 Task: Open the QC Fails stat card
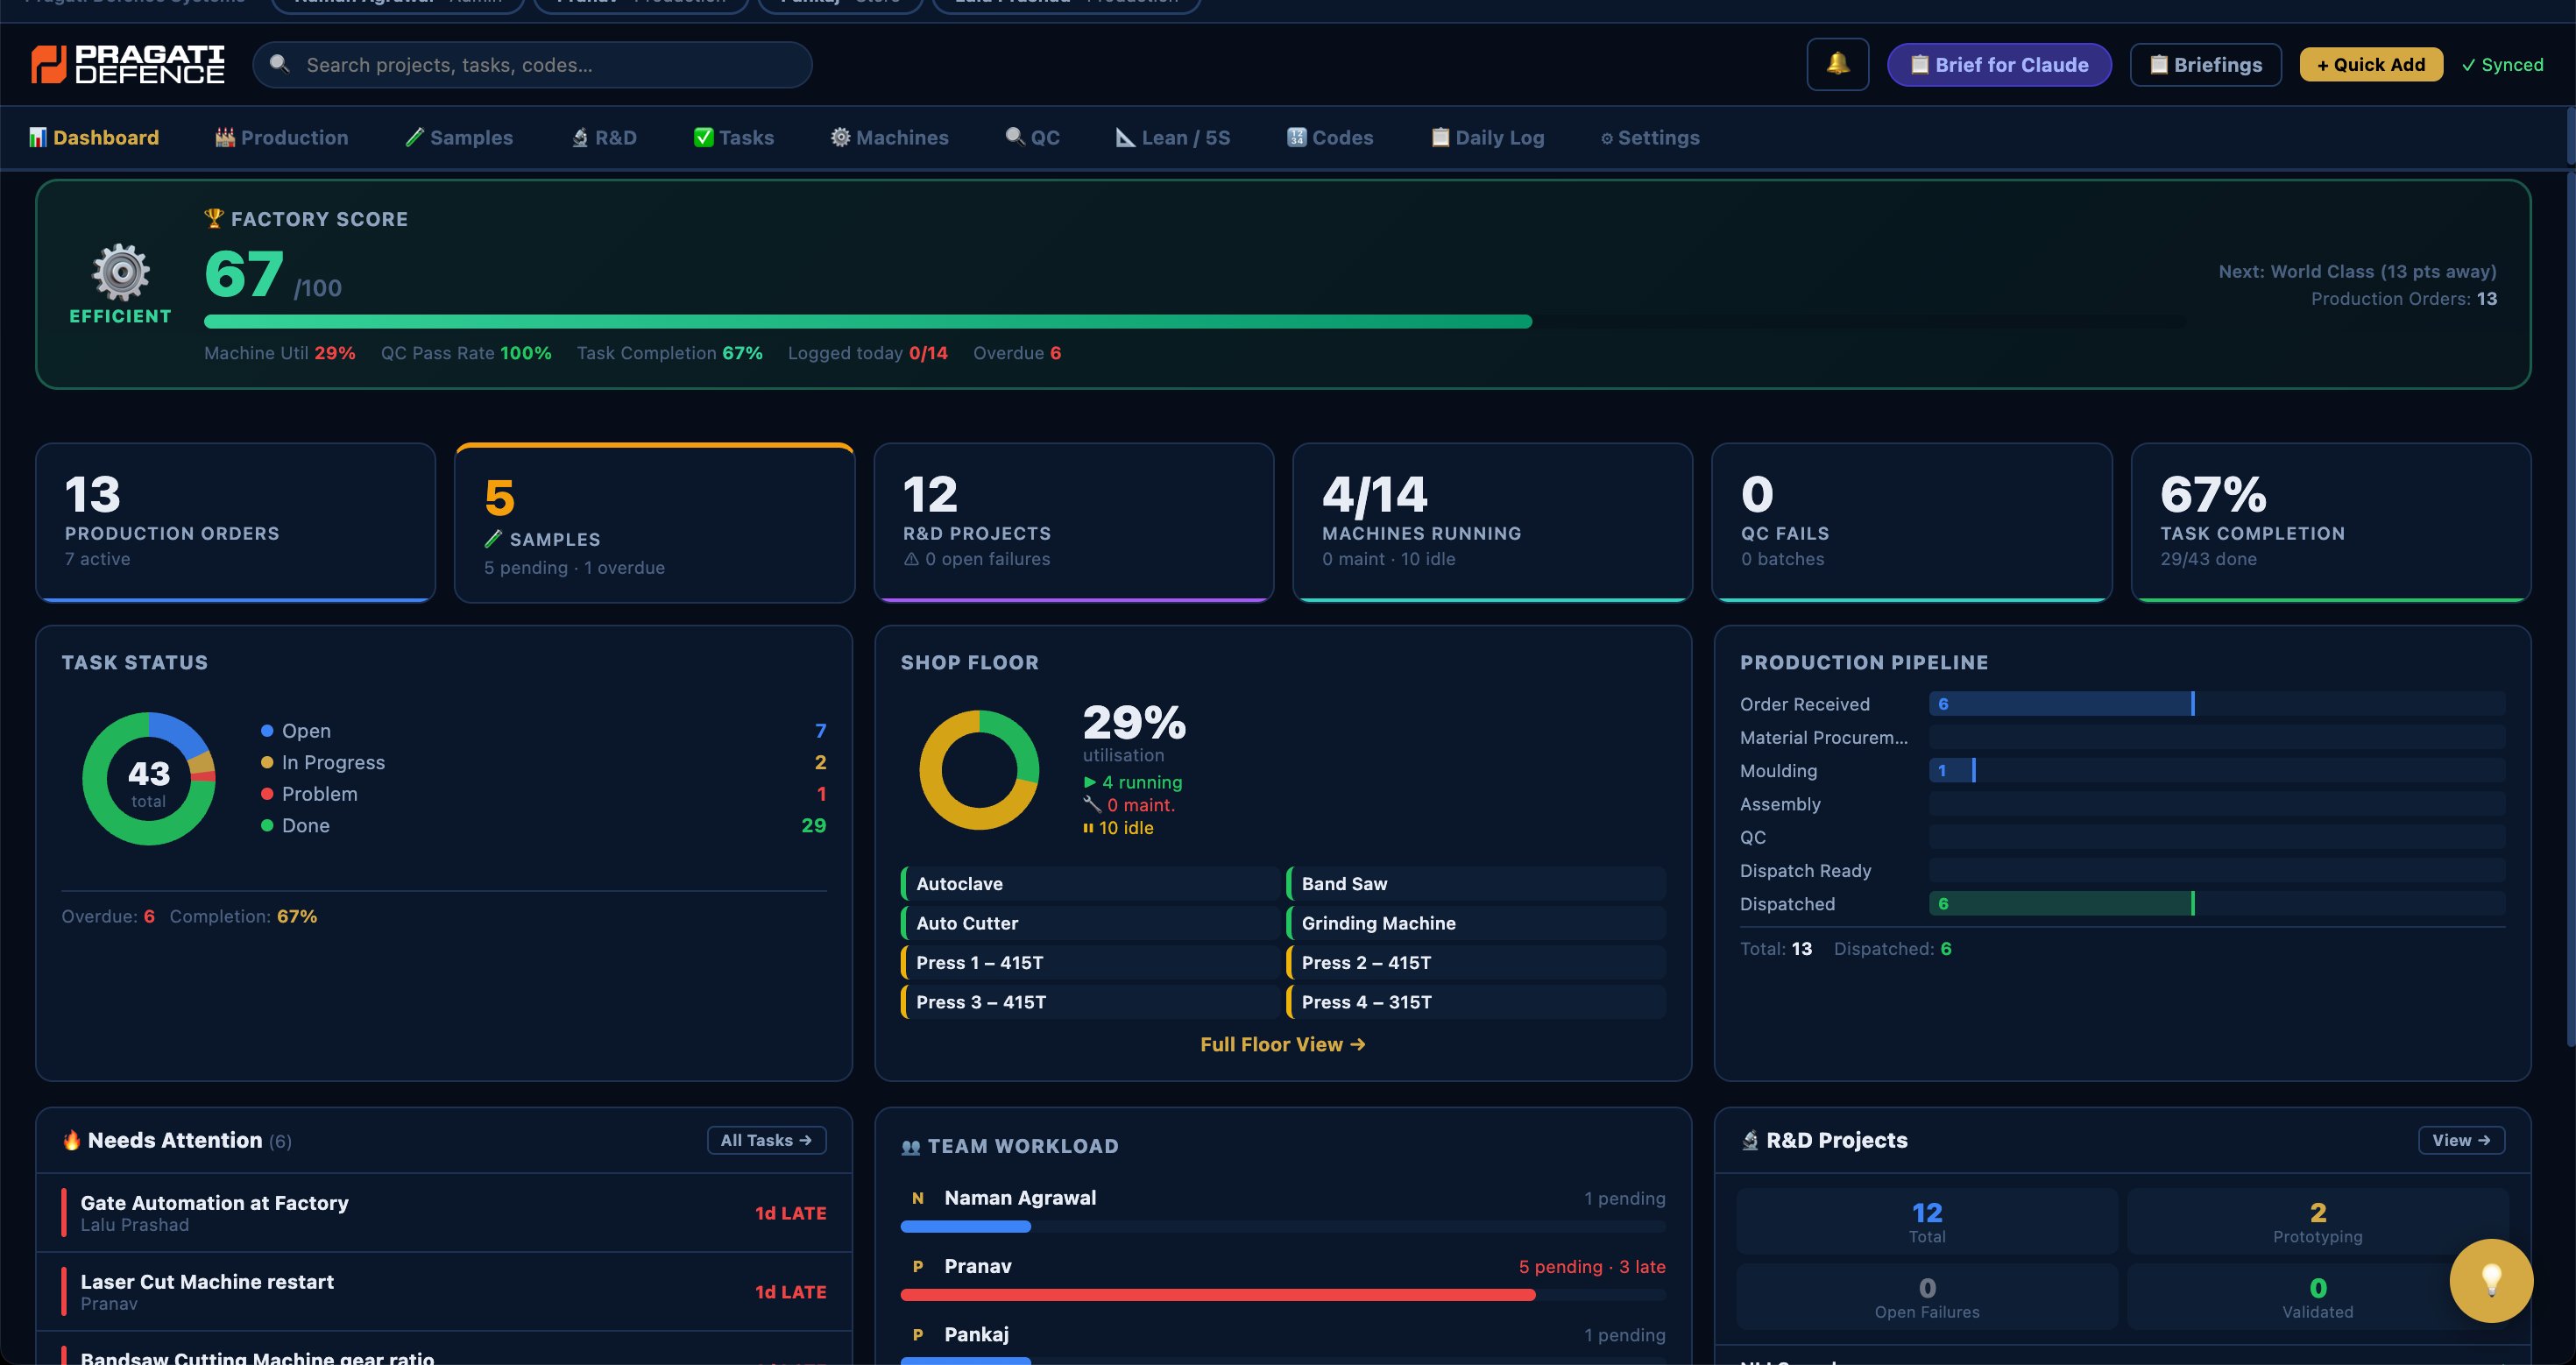(1911, 522)
